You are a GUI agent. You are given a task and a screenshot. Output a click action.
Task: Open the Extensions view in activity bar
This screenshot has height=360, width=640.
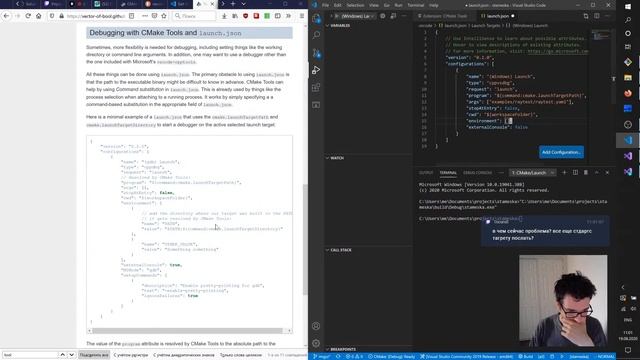click(316, 88)
